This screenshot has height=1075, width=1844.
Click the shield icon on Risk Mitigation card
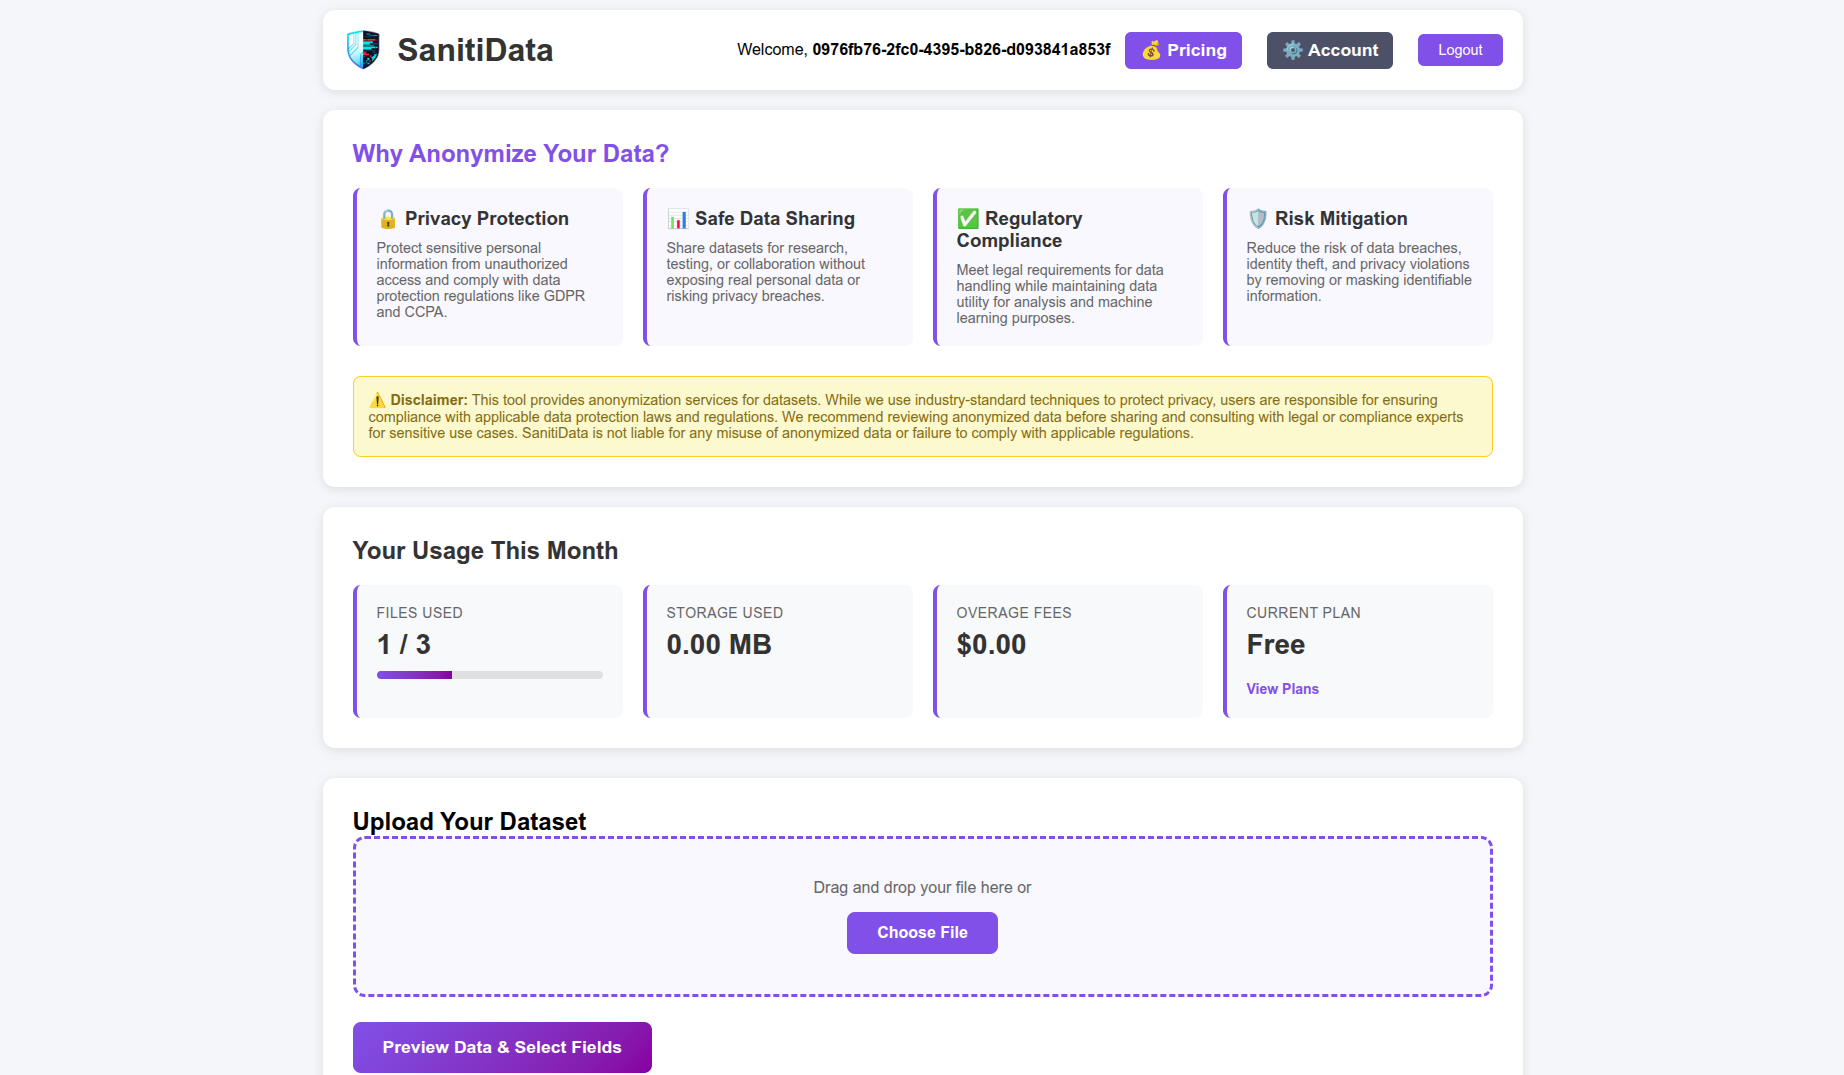1257,218
